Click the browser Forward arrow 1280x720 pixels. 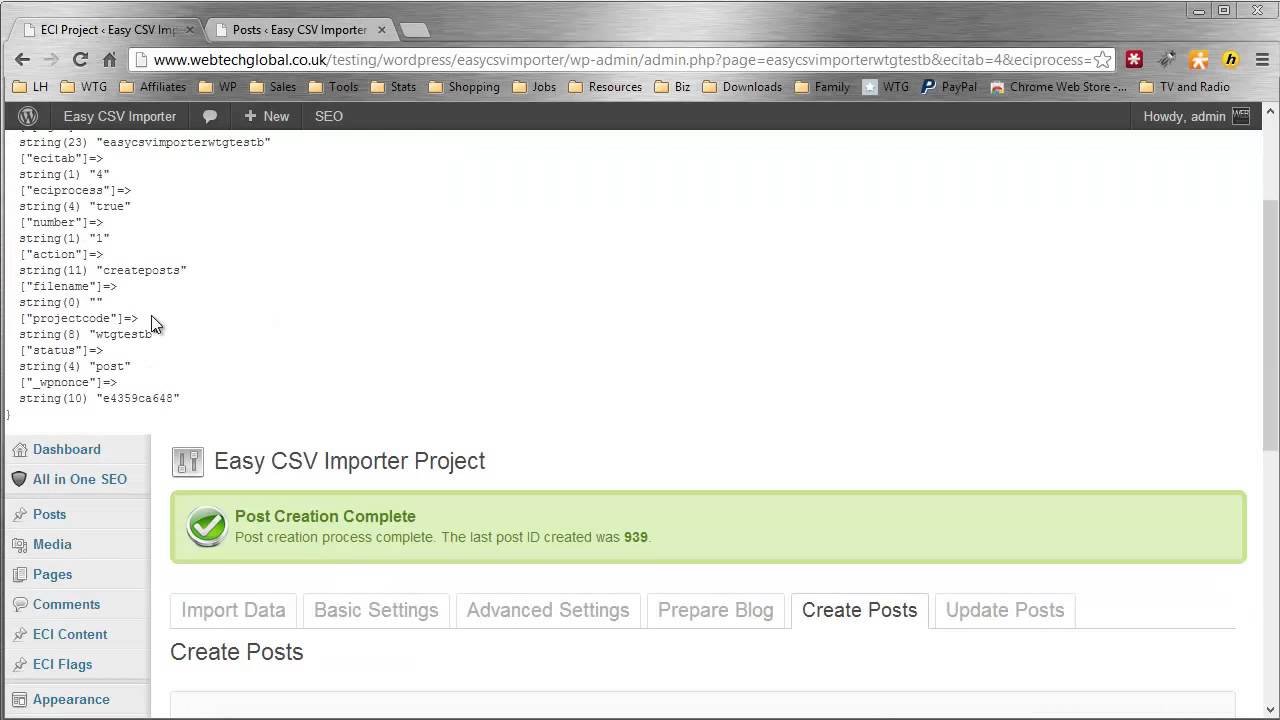[52, 60]
